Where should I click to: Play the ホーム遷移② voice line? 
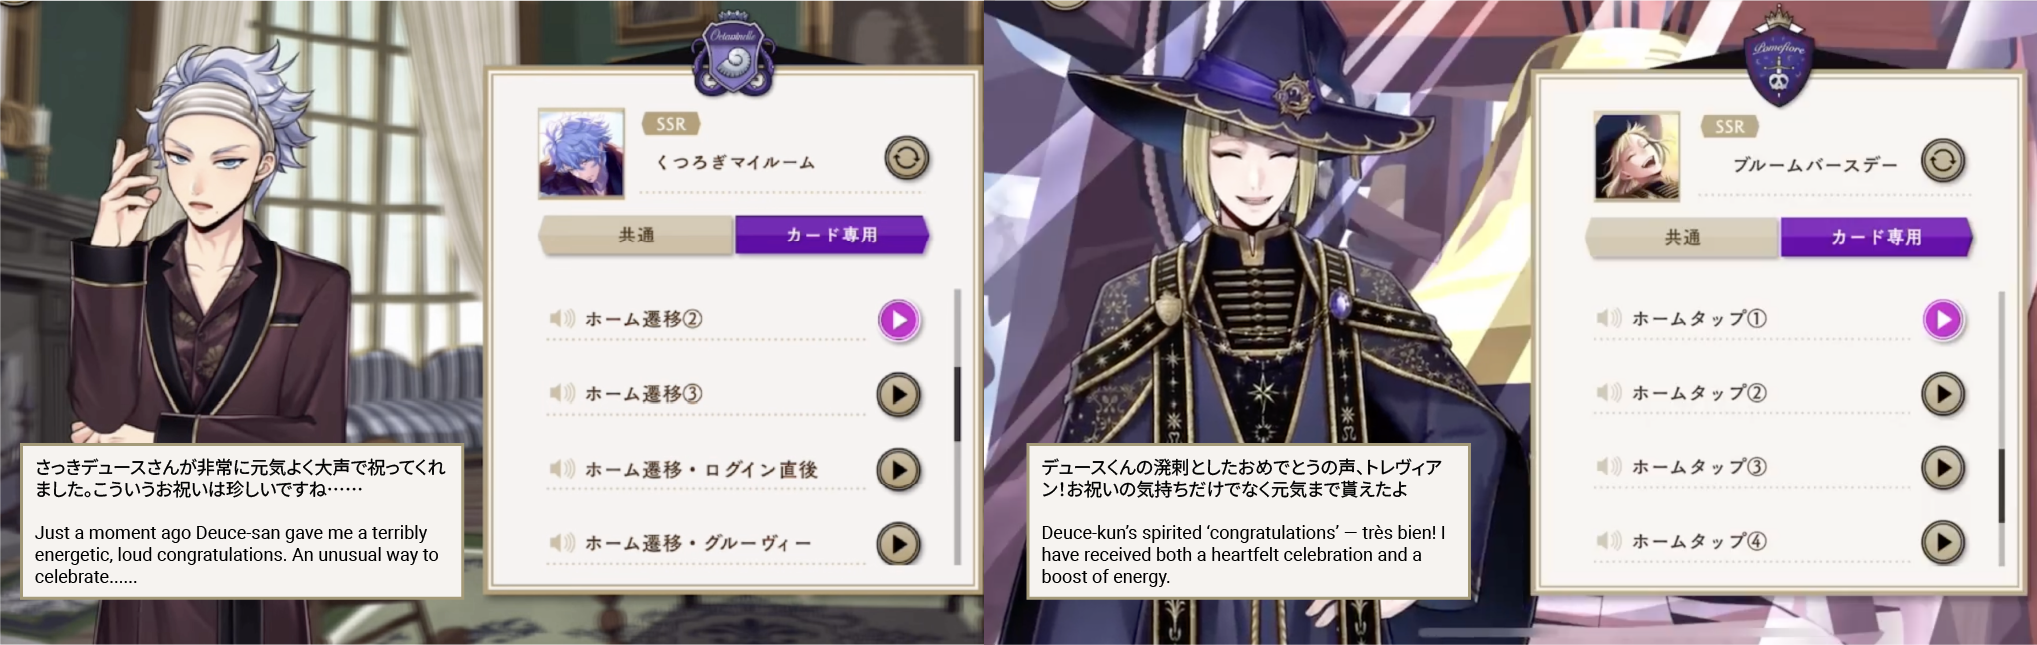tap(898, 320)
